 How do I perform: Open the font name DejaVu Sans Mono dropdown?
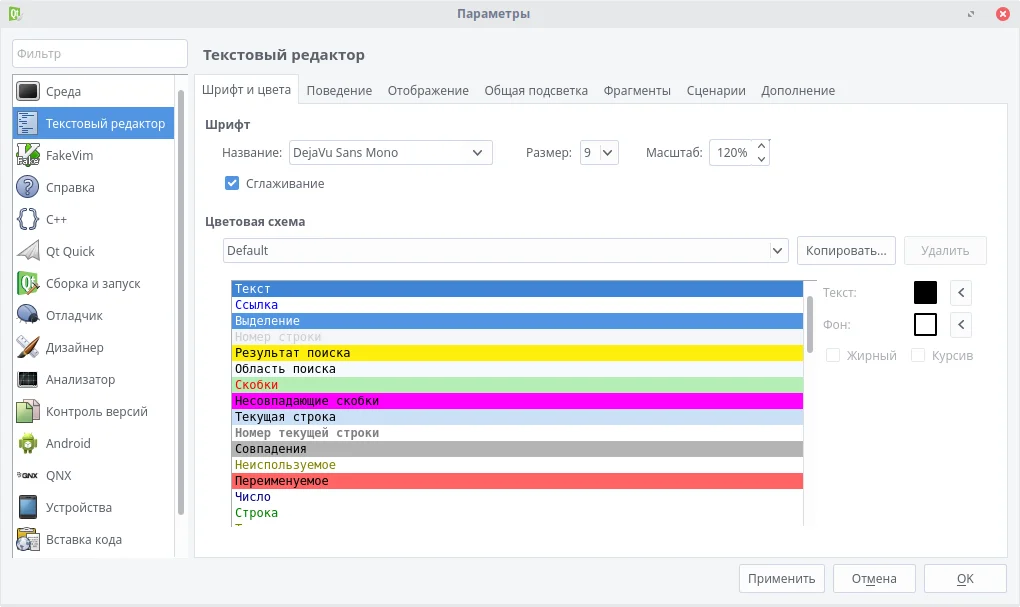pyautogui.click(x=390, y=153)
